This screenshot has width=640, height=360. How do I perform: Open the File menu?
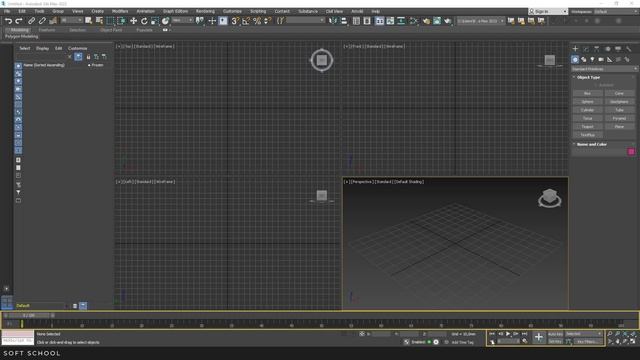click(x=7, y=11)
